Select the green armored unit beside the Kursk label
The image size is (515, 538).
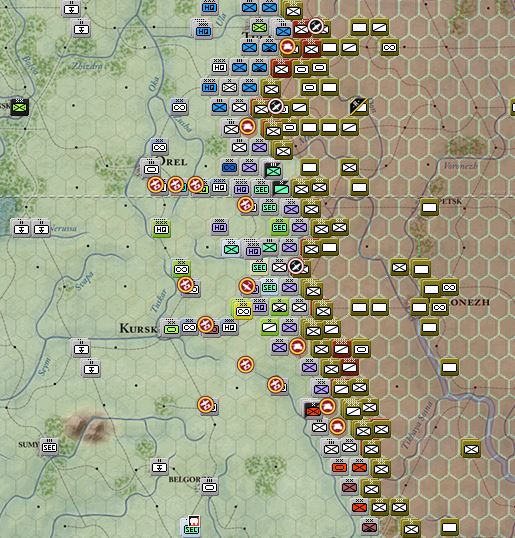171,328
